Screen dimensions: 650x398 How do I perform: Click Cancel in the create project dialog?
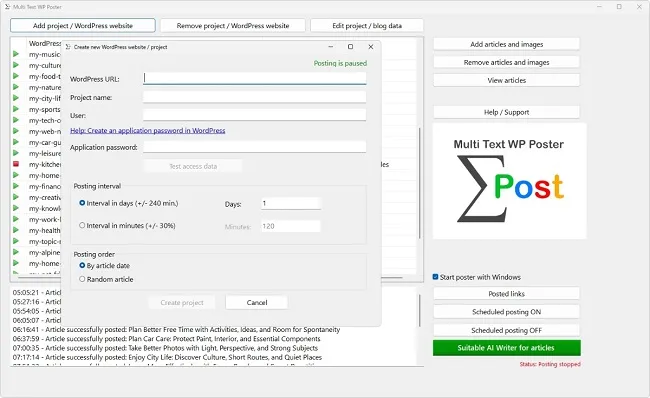click(x=257, y=302)
